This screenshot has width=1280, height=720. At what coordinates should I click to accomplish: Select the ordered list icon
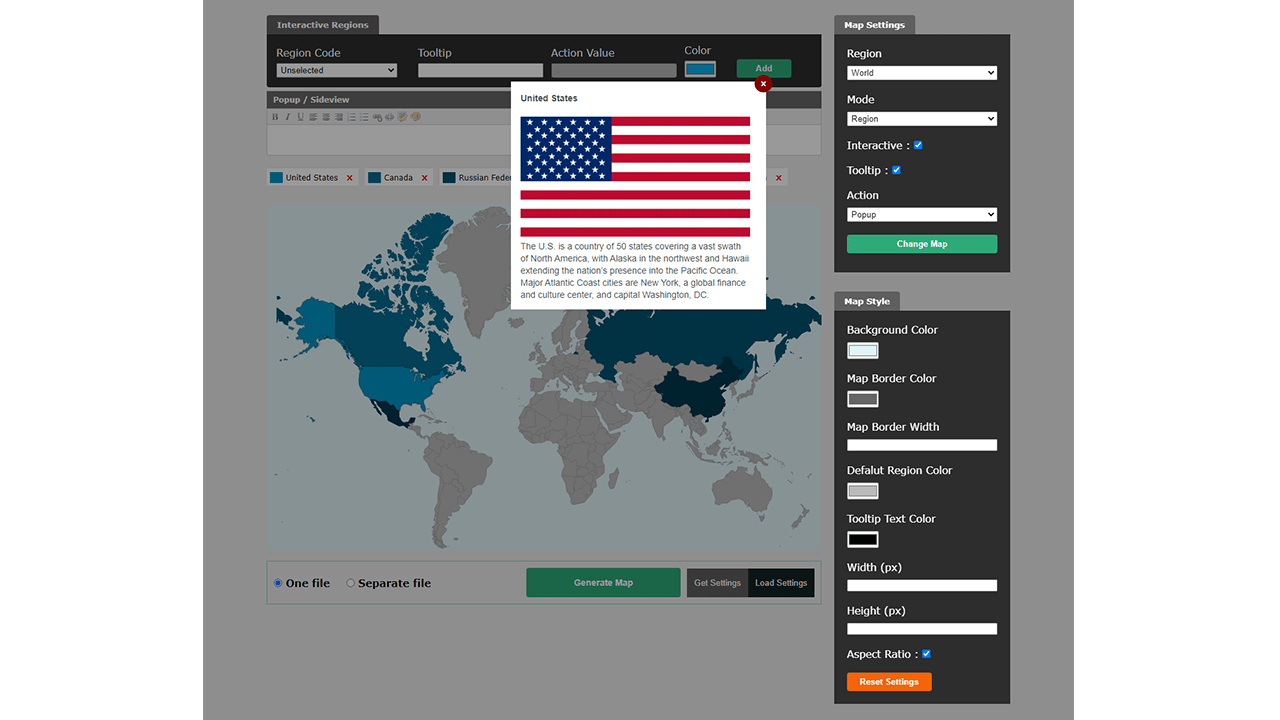[352, 117]
